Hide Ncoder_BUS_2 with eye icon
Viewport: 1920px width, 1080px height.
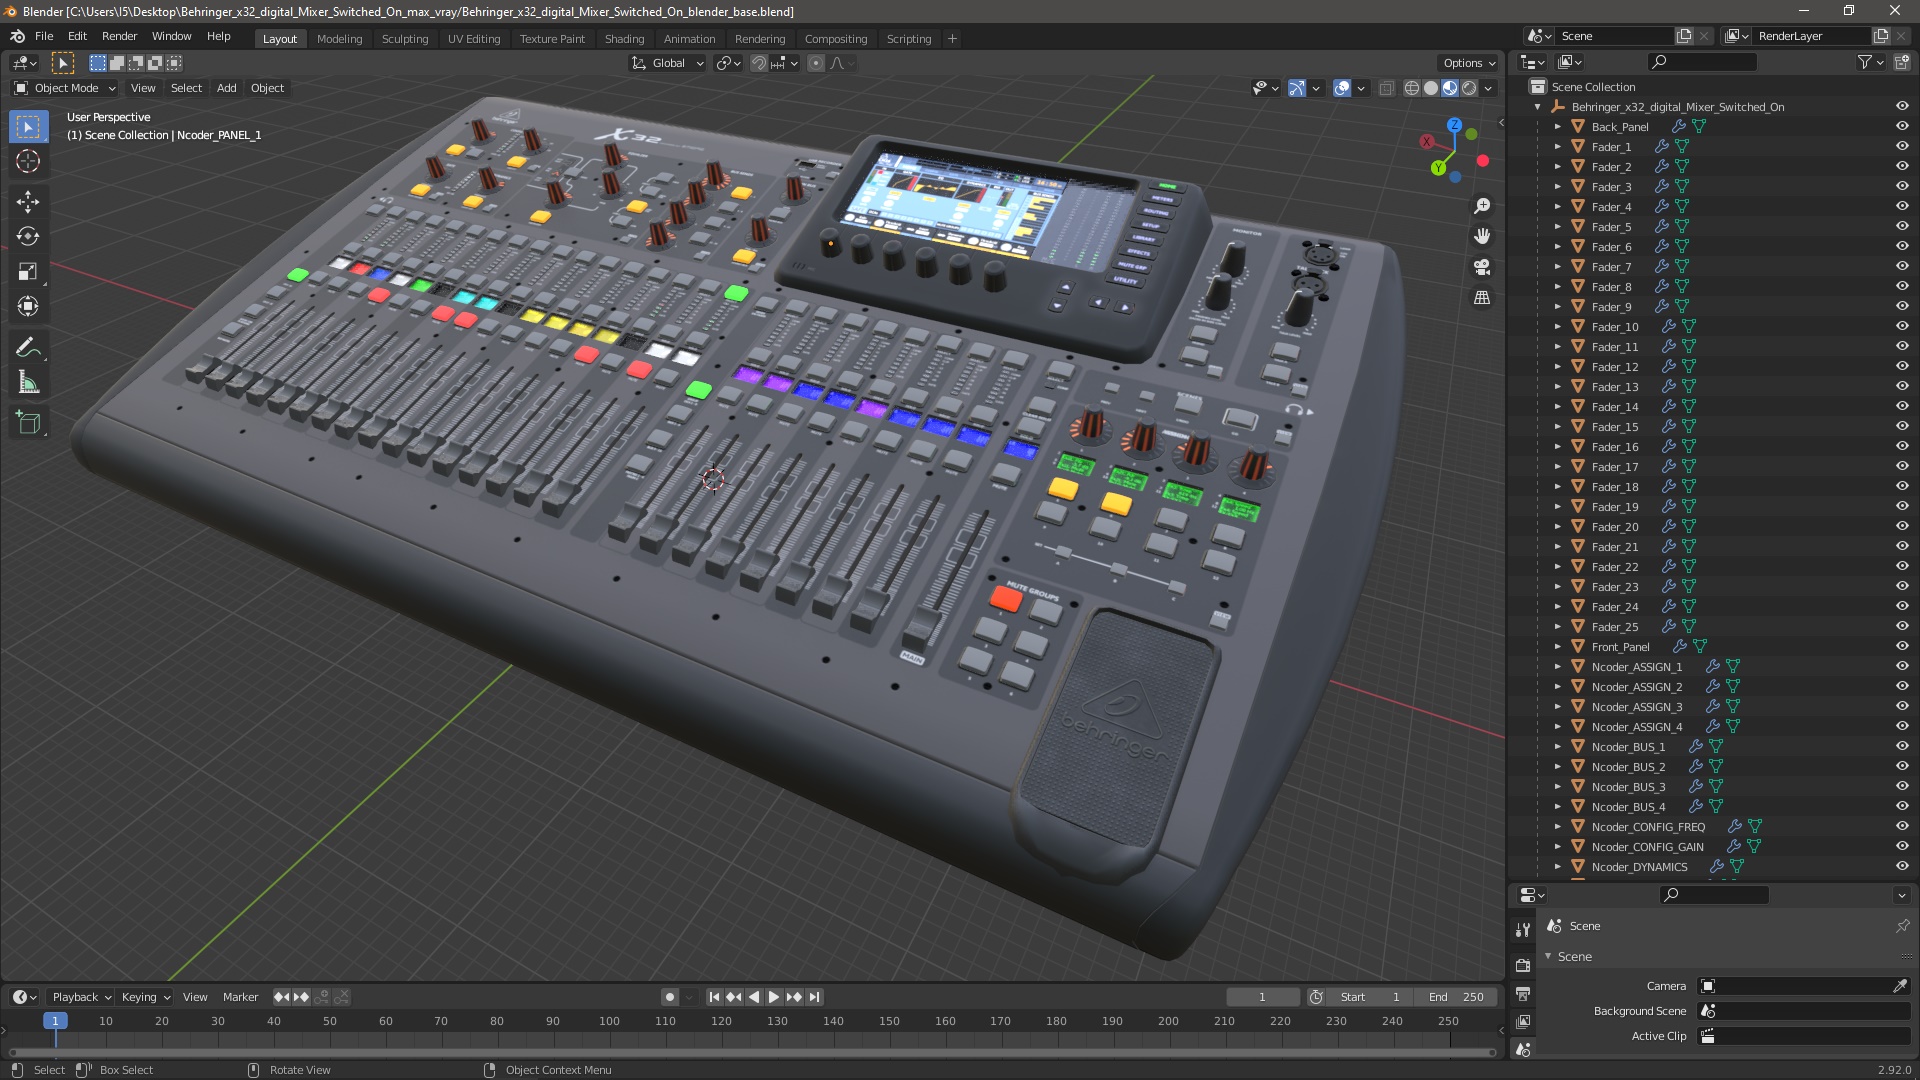1902,766
